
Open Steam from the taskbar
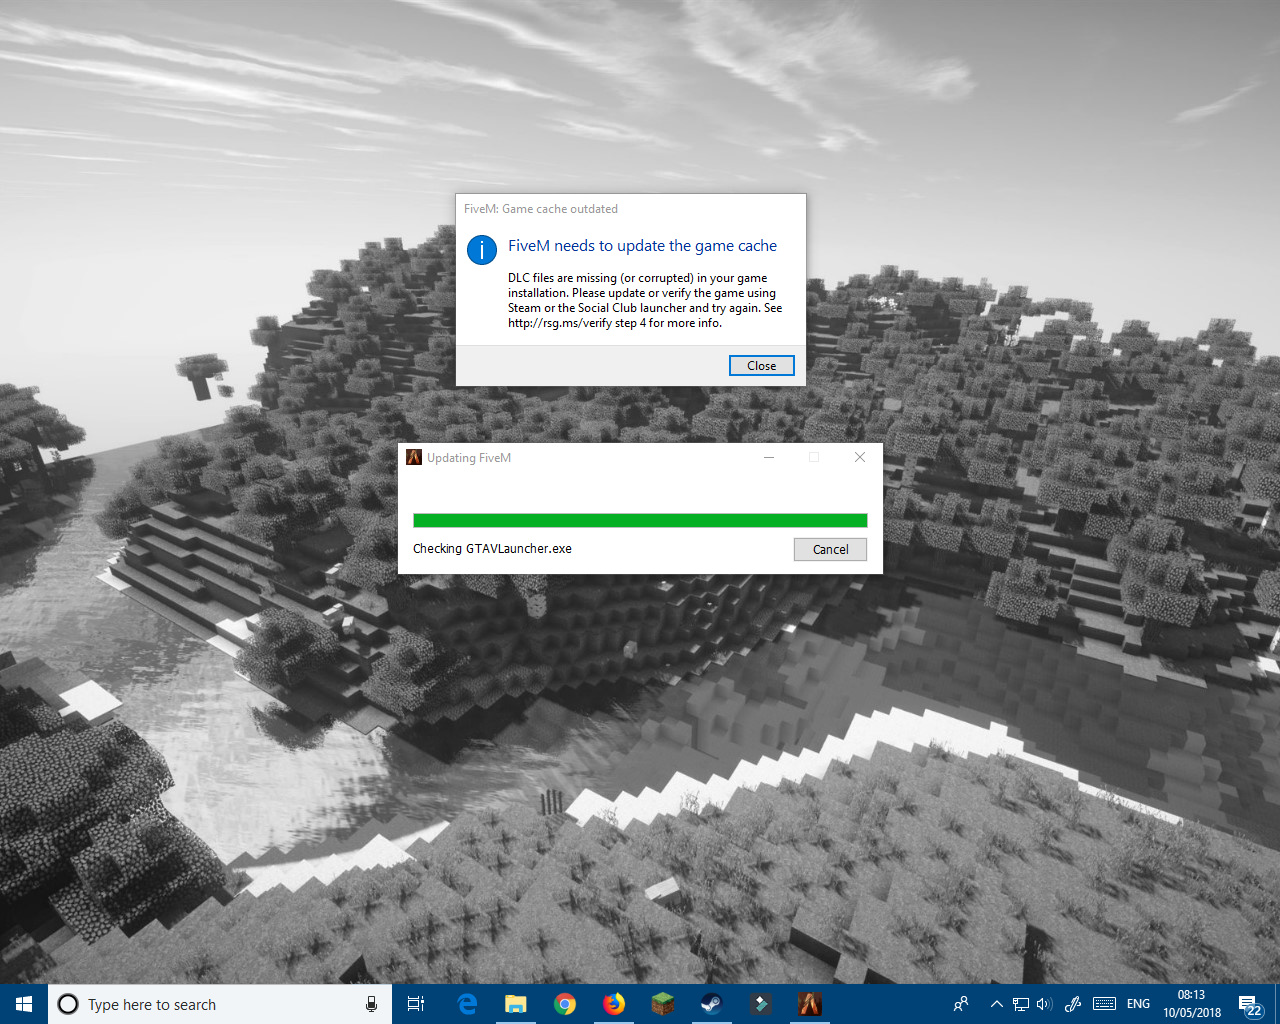(x=711, y=1004)
